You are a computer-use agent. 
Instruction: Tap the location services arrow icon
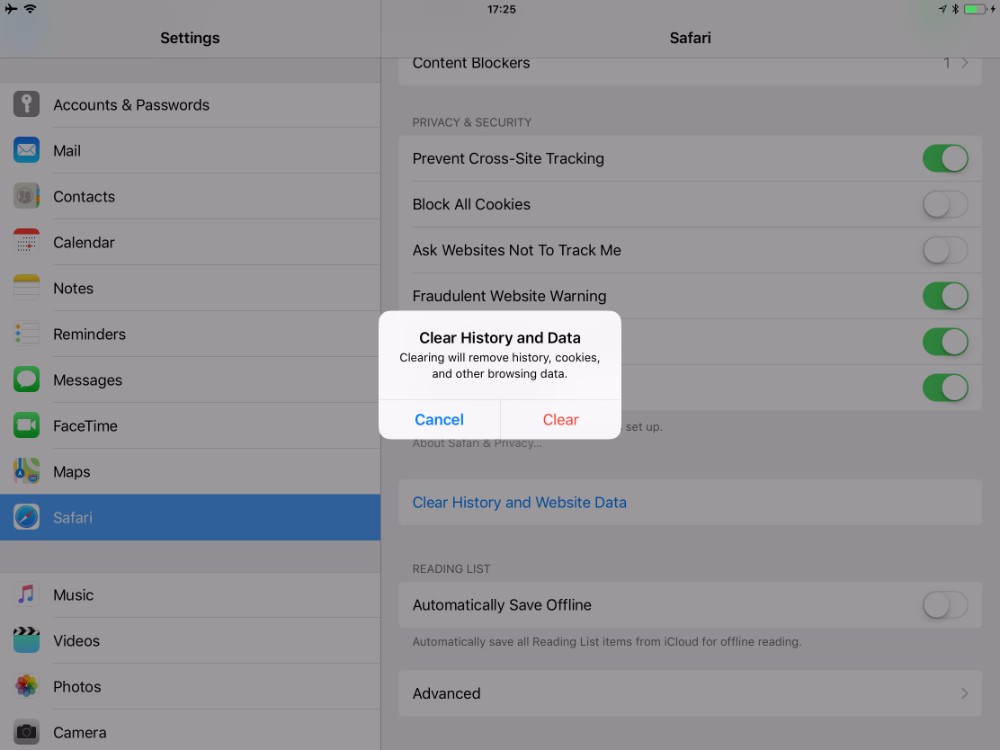942,9
